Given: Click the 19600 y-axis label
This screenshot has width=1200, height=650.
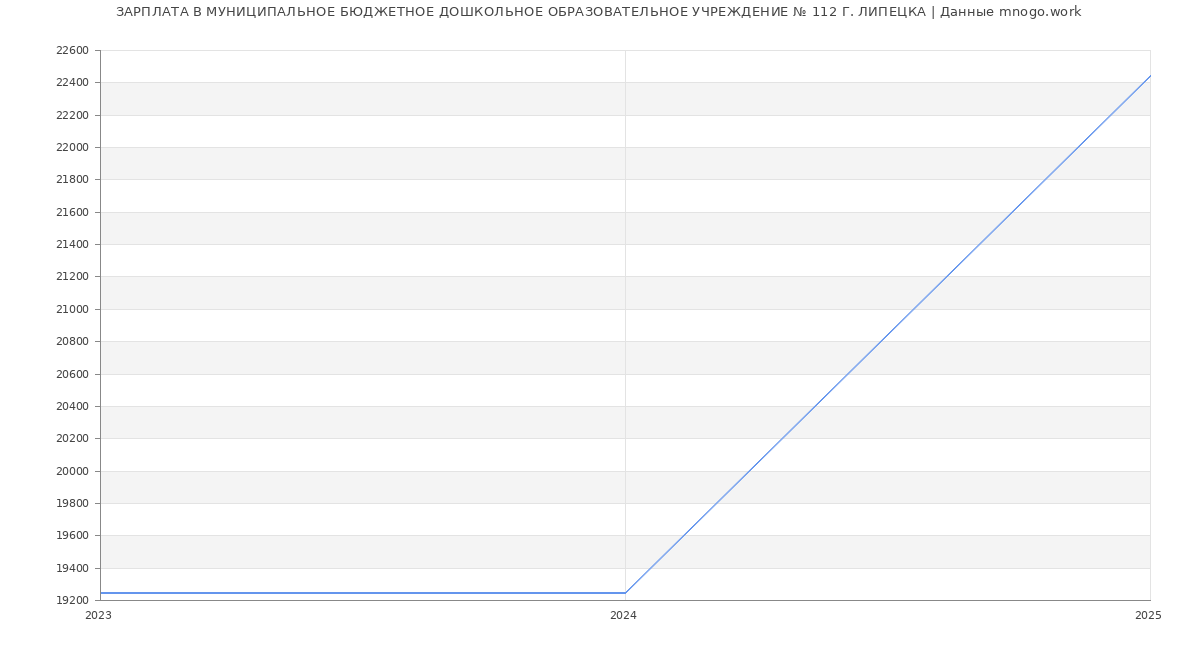Looking at the screenshot, I should coord(72,536).
